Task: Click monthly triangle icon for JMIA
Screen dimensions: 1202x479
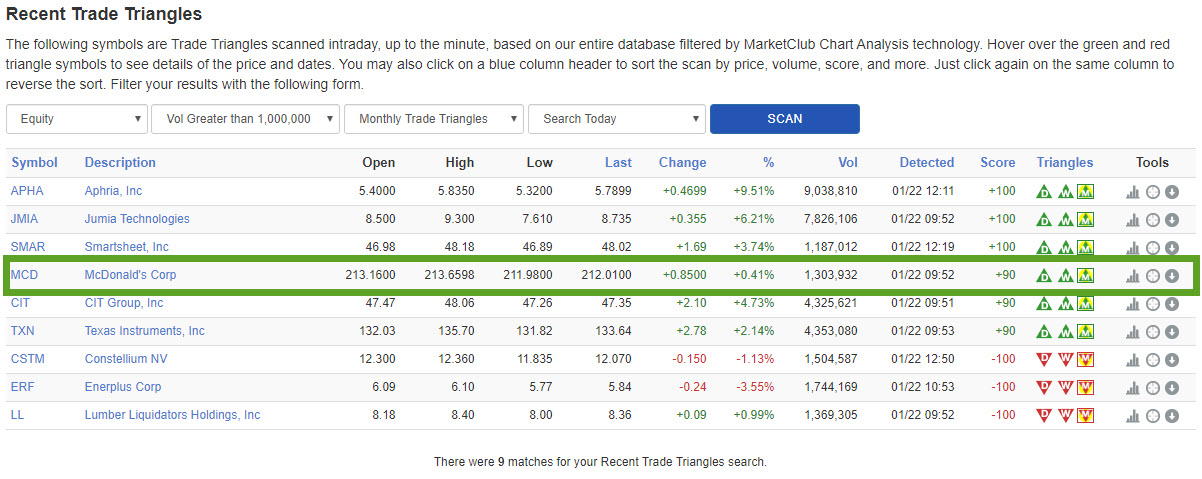Action: [1085, 220]
